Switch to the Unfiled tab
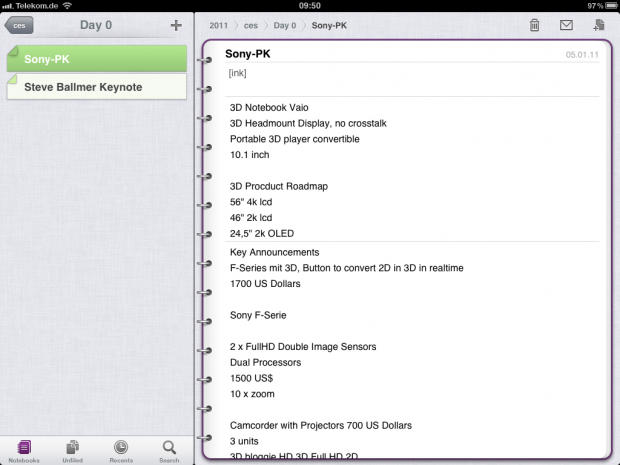620x465 pixels. pyautogui.click(x=72, y=451)
